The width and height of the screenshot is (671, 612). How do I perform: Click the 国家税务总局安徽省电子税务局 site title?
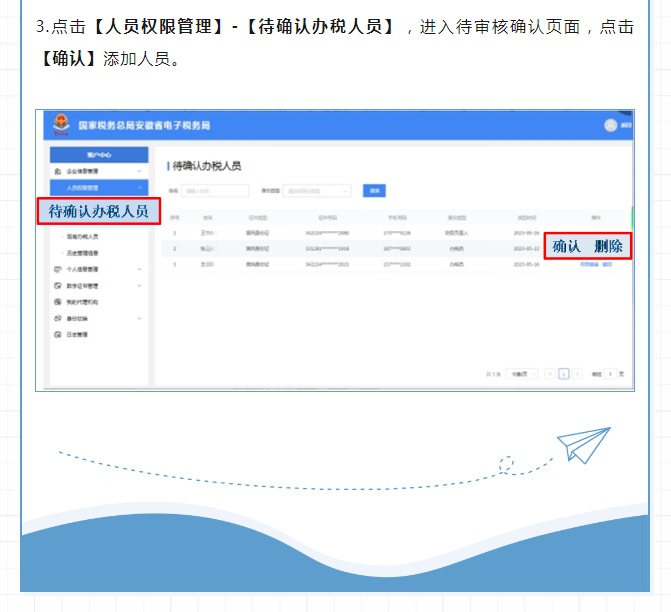(144, 125)
